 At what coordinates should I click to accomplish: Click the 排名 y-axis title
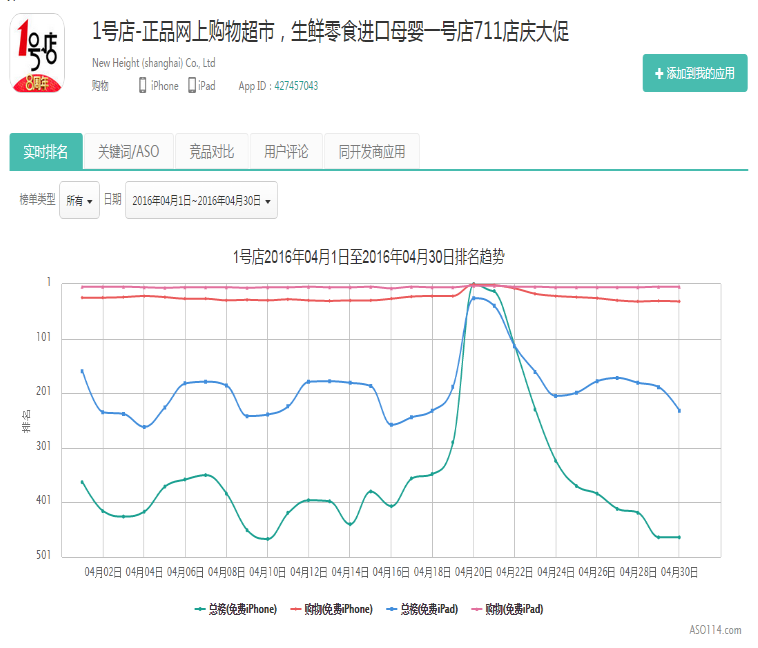[x=26, y=421]
